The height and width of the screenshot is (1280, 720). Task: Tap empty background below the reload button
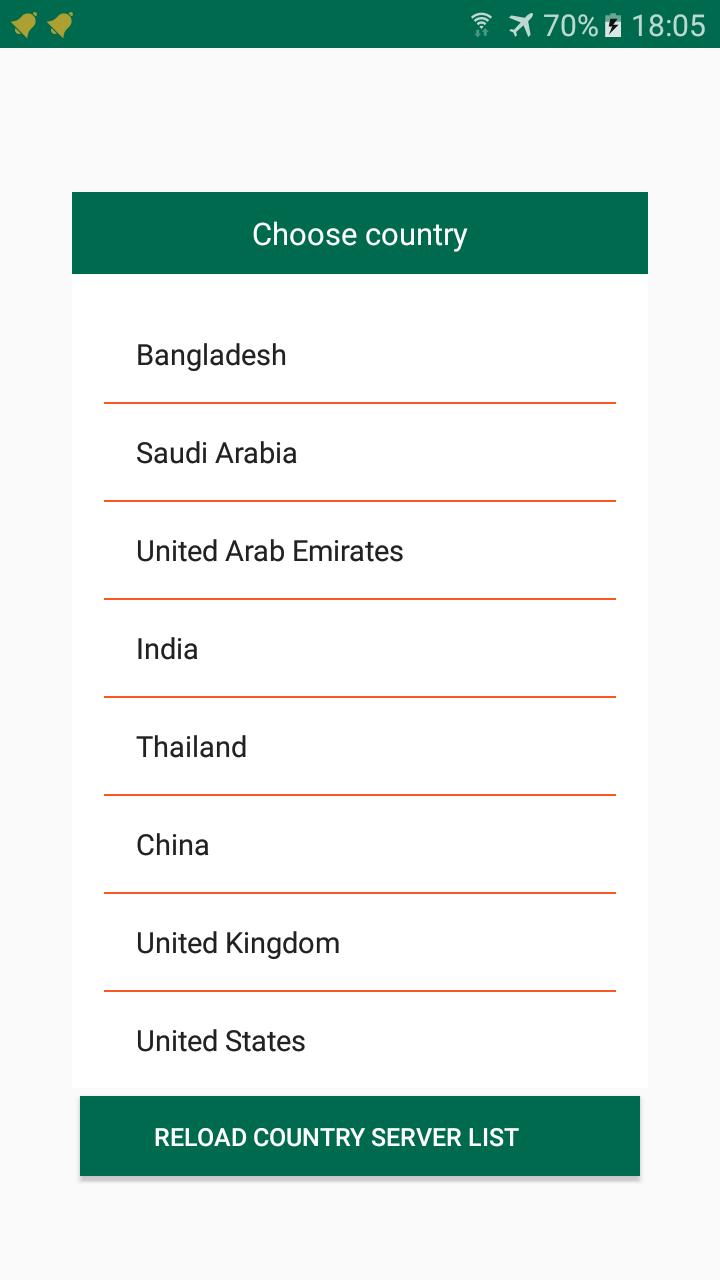360,1230
